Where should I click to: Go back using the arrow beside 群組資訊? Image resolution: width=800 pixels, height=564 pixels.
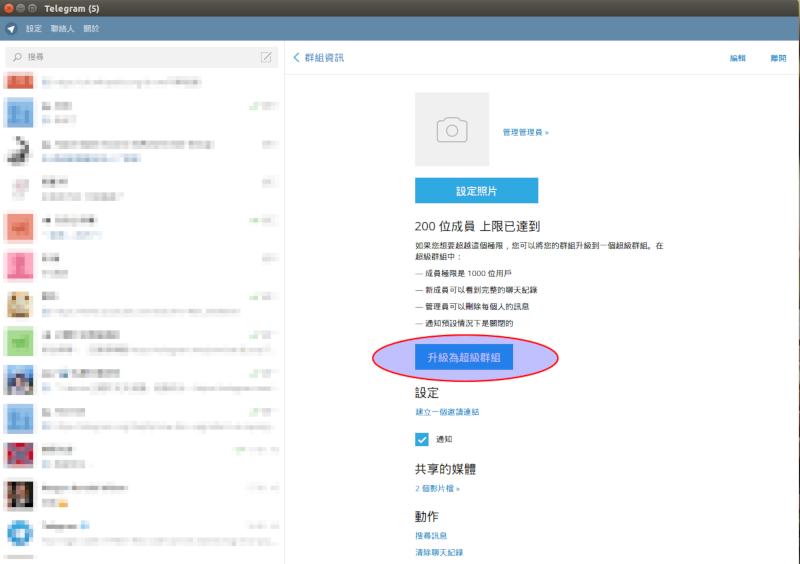(x=296, y=58)
